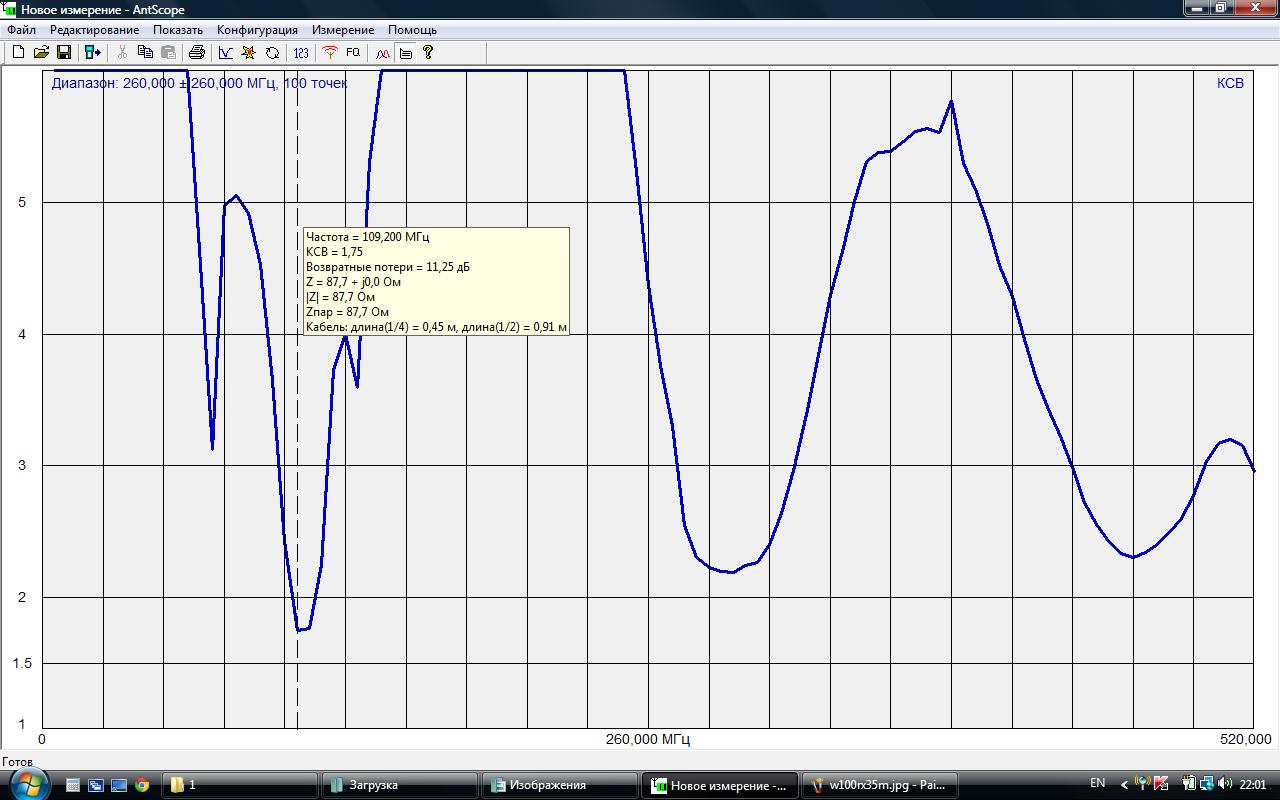Click the starburst marker toolbar icon
1280x800 pixels.
(249, 52)
